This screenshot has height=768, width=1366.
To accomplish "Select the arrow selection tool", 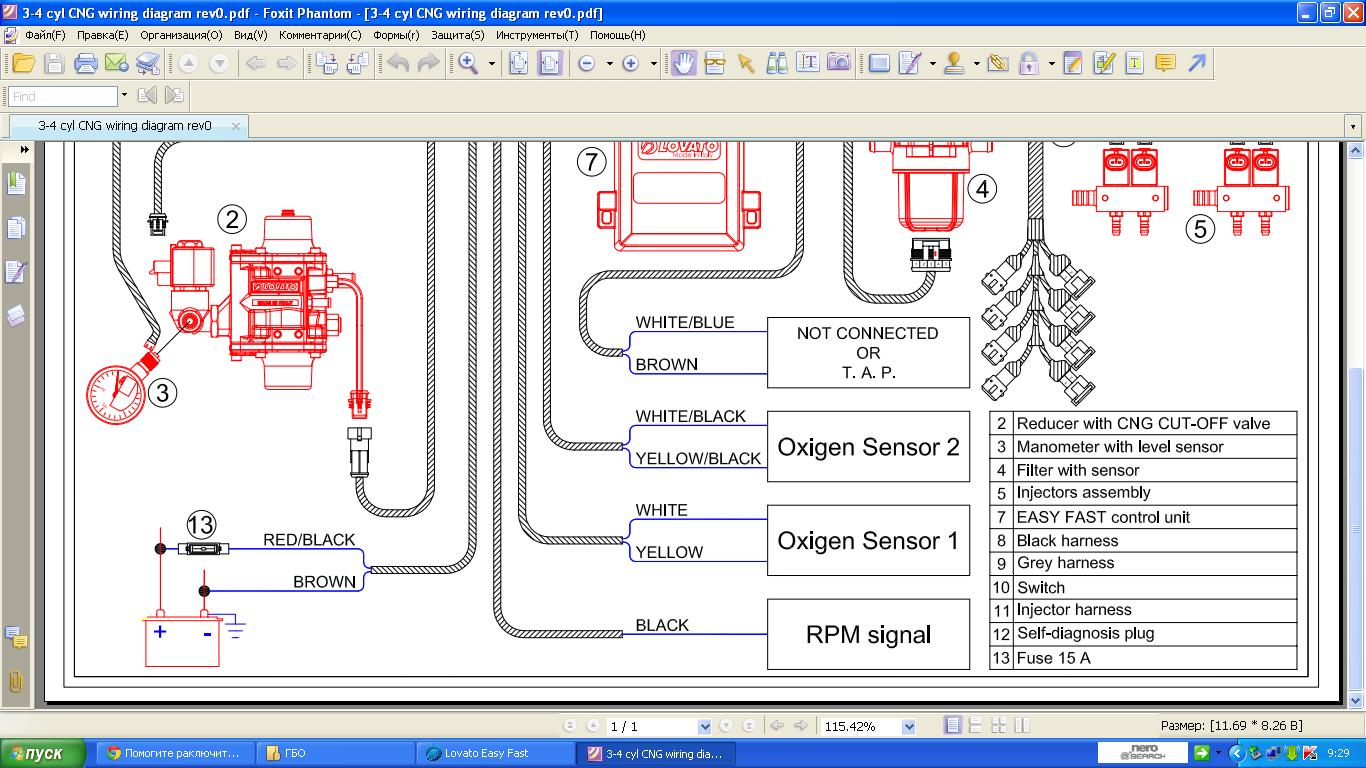I will [745, 63].
